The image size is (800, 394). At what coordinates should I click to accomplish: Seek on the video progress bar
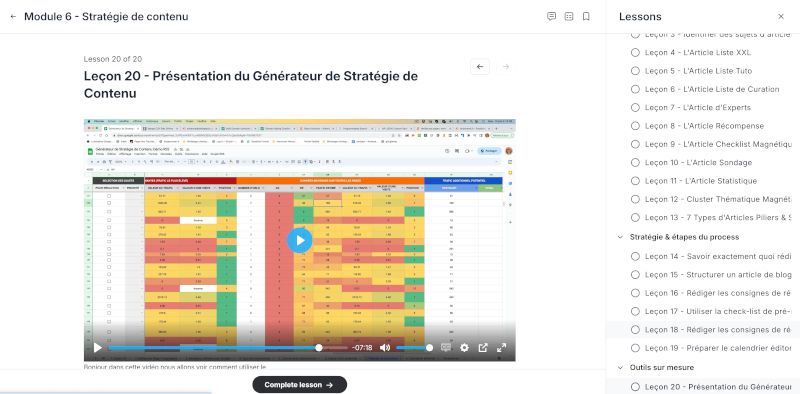(228, 348)
